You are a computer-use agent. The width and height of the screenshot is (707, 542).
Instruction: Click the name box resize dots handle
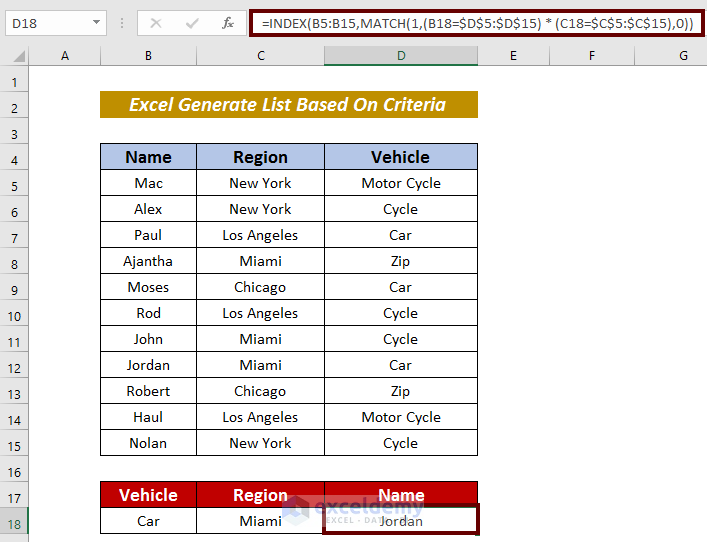click(x=121, y=22)
